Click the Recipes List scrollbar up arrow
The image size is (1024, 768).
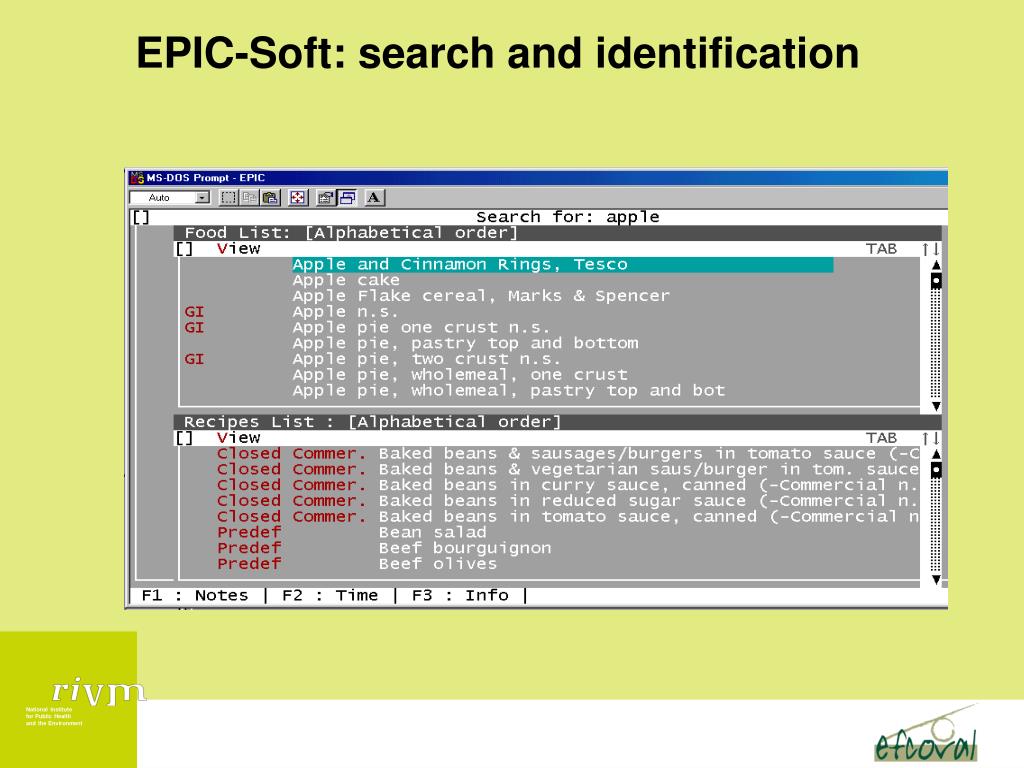[936, 454]
